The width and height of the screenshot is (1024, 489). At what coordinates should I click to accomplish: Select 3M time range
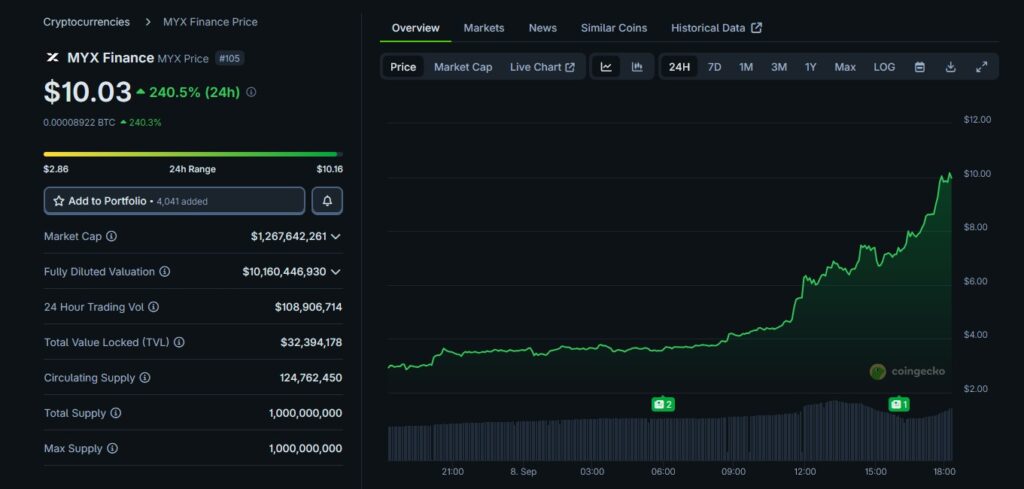click(x=778, y=67)
